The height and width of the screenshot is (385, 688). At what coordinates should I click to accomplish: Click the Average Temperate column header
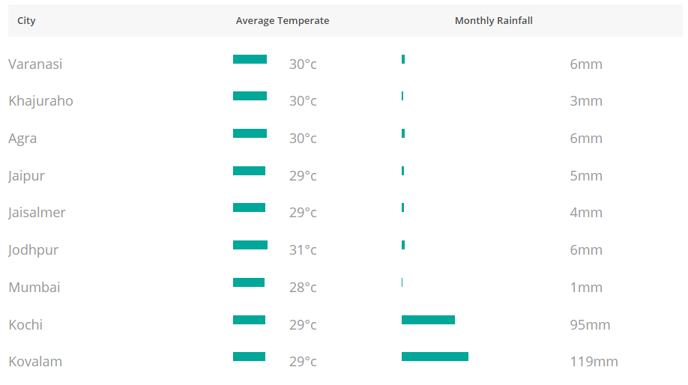282,21
